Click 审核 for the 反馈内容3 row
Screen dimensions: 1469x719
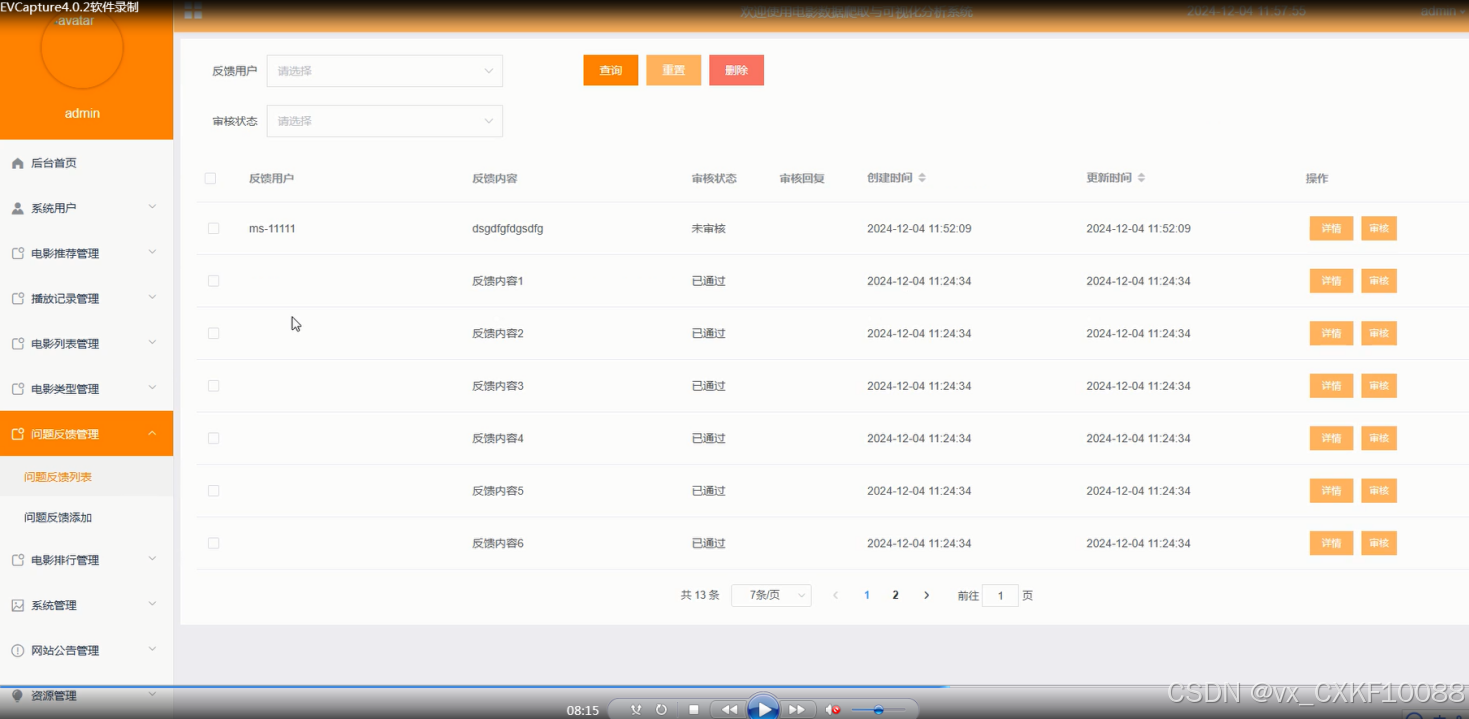pos(1379,386)
